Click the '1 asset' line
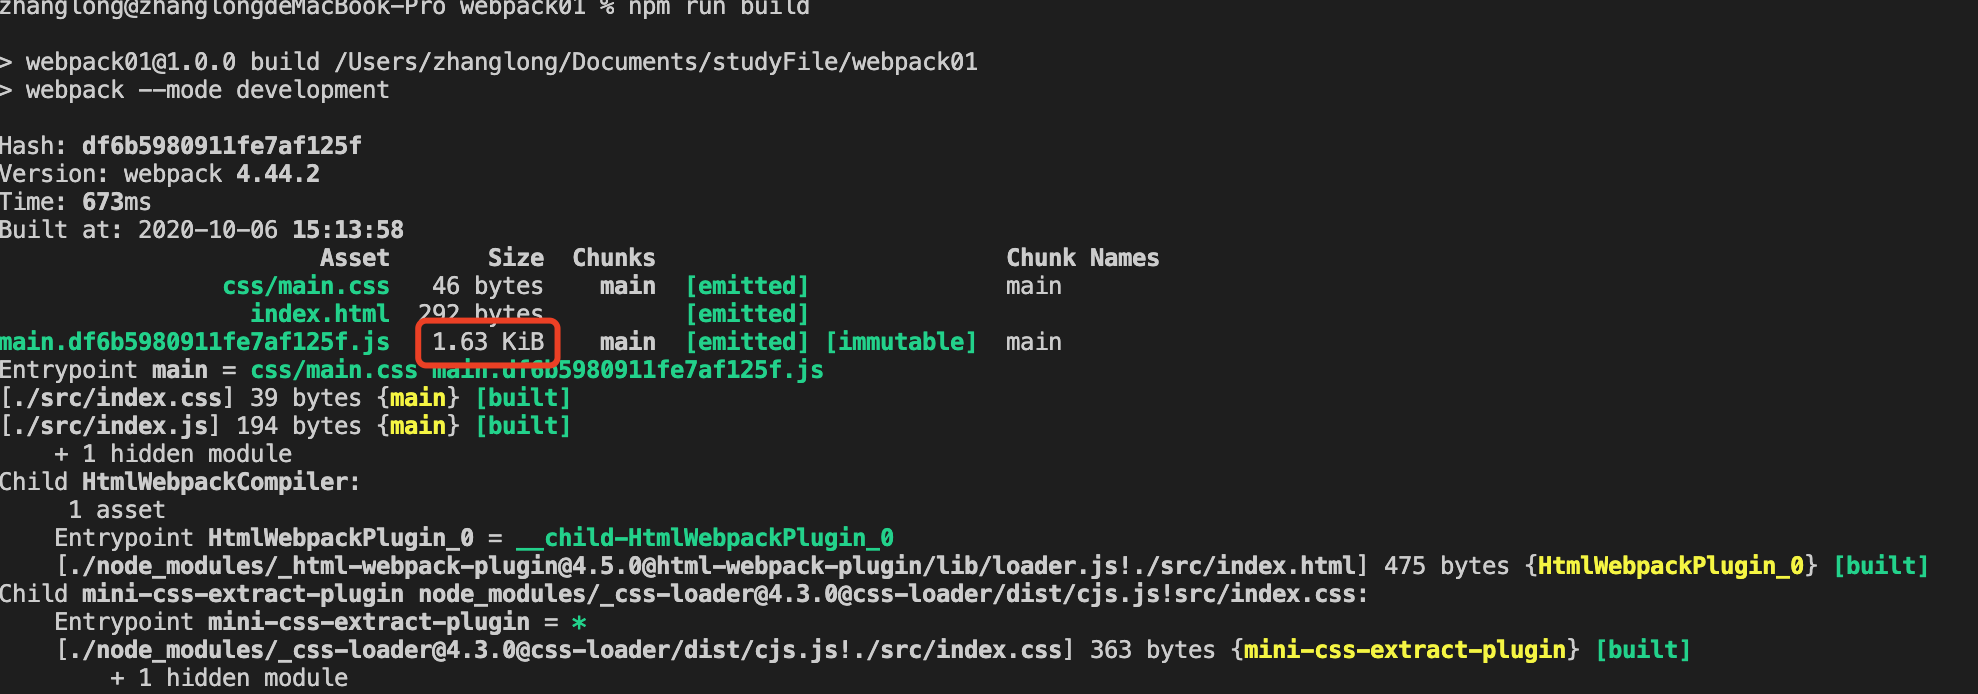Image resolution: width=1978 pixels, height=694 pixels. [x=117, y=510]
